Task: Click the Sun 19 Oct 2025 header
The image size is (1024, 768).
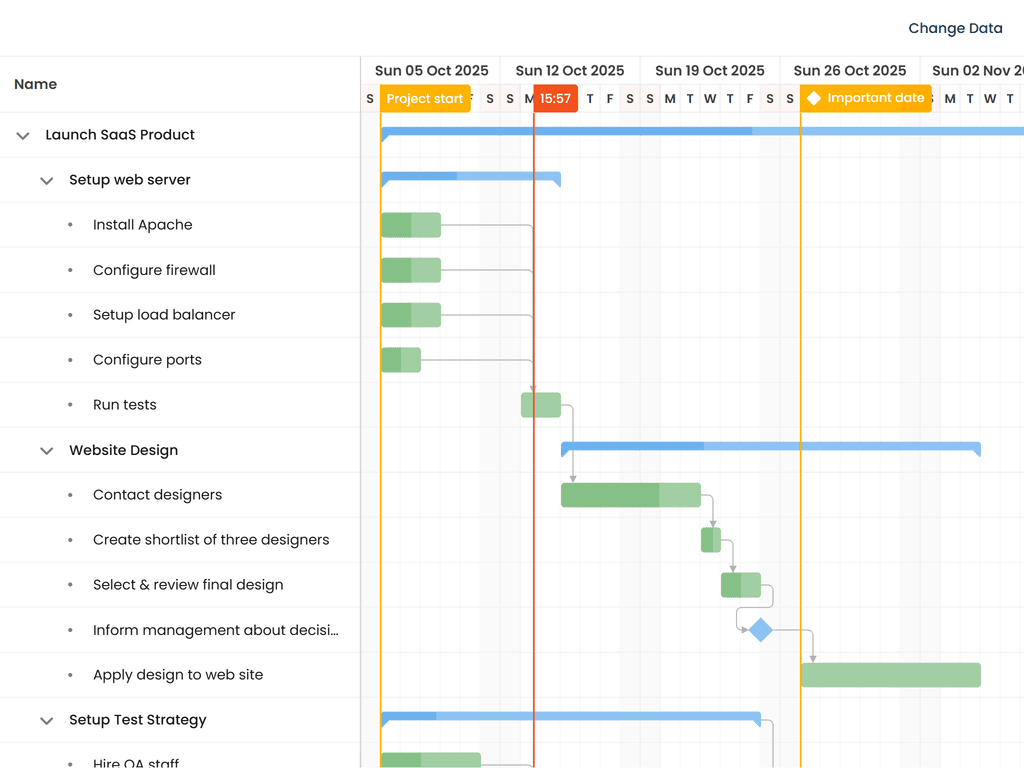Action: click(x=710, y=70)
